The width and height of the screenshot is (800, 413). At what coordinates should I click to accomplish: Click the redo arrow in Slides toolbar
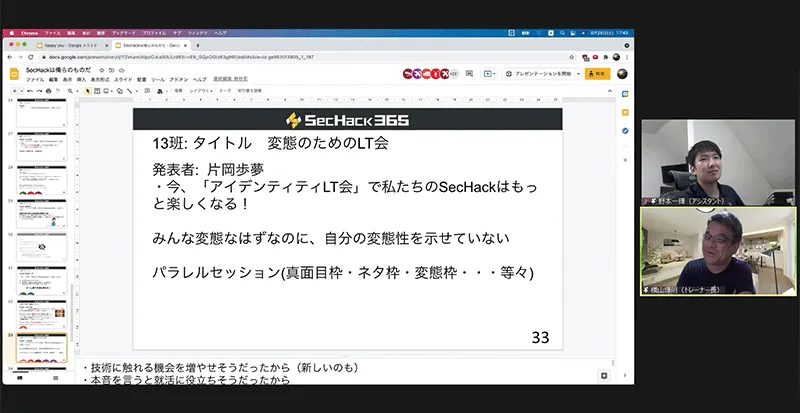click(39, 91)
